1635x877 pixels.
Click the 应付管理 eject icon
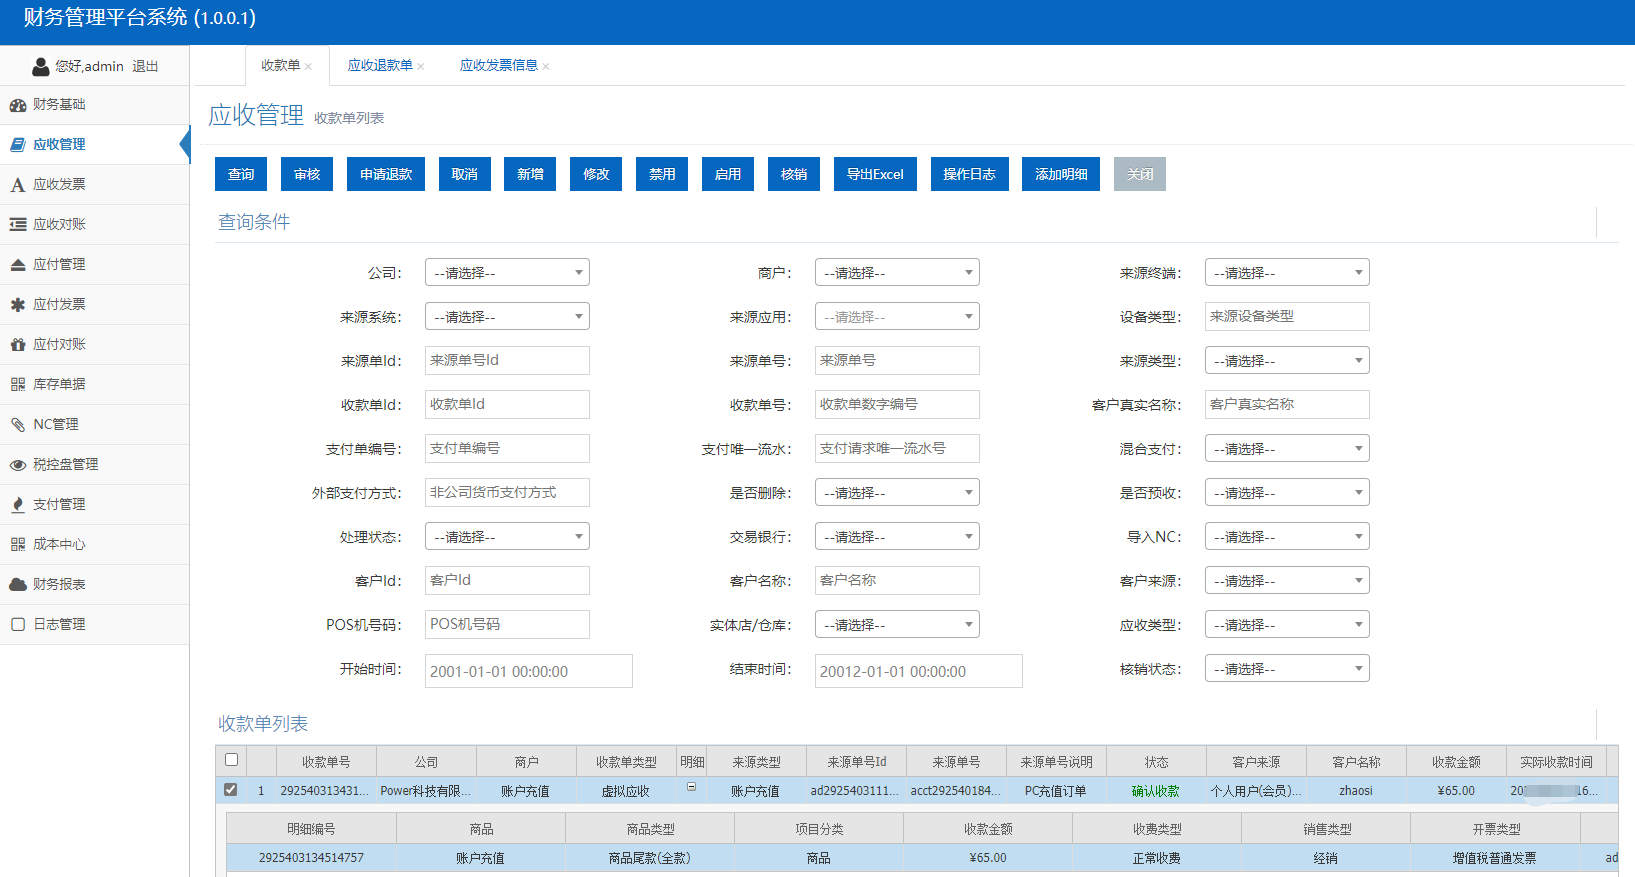18,265
